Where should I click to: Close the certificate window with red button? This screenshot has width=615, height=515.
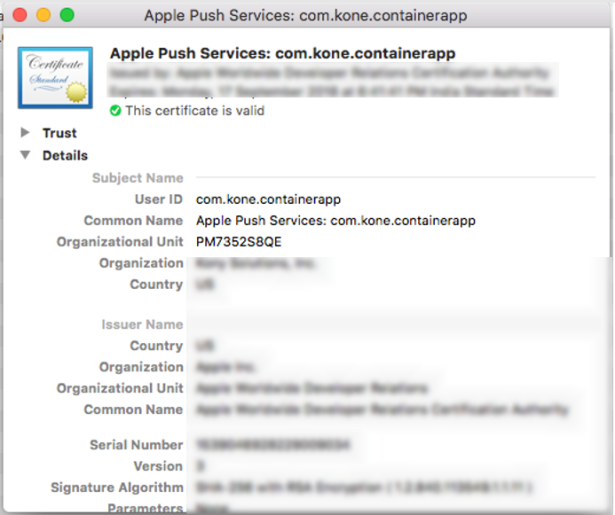(20, 15)
